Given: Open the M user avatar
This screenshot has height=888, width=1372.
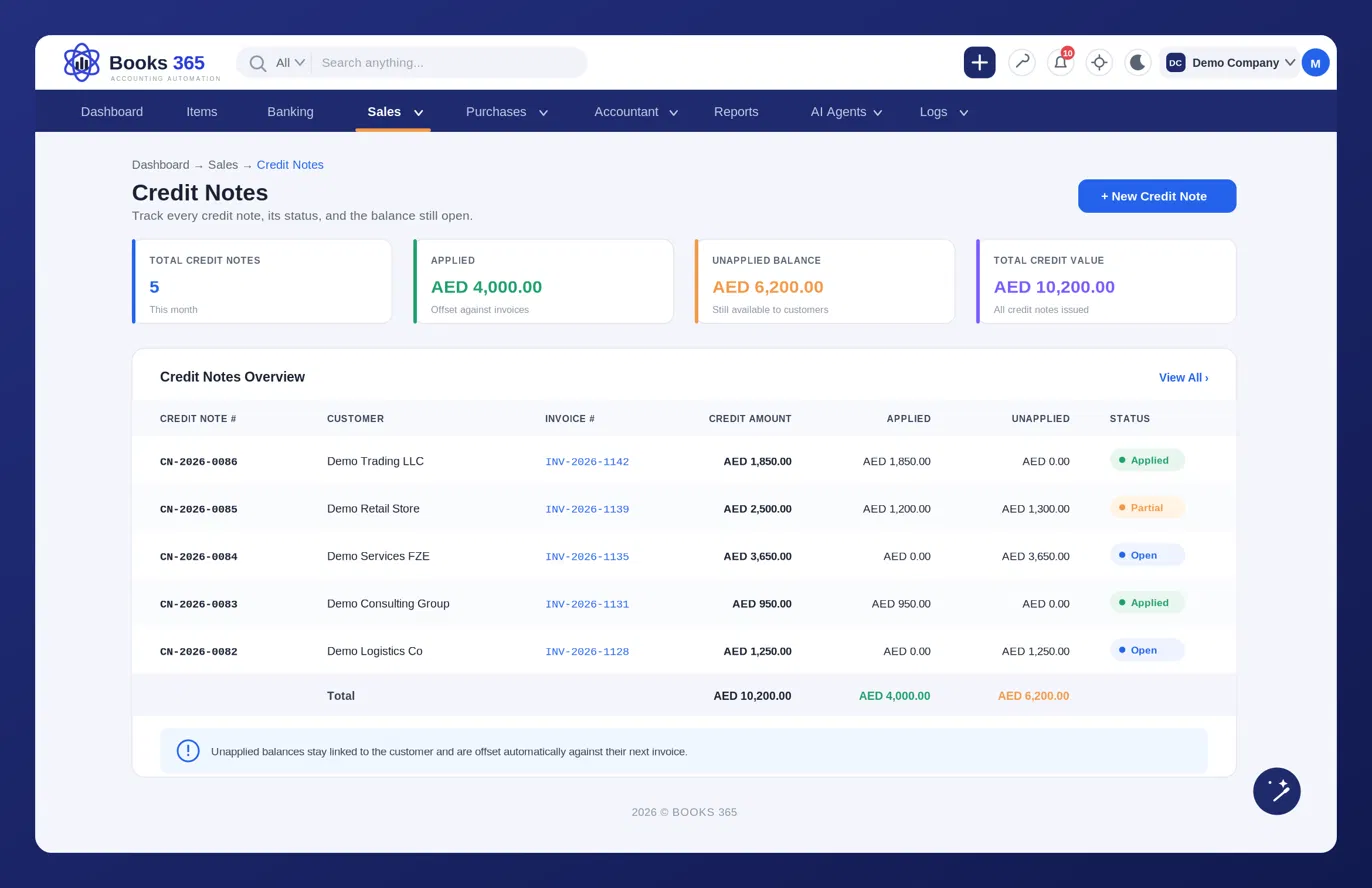Looking at the screenshot, I should (x=1315, y=62).
